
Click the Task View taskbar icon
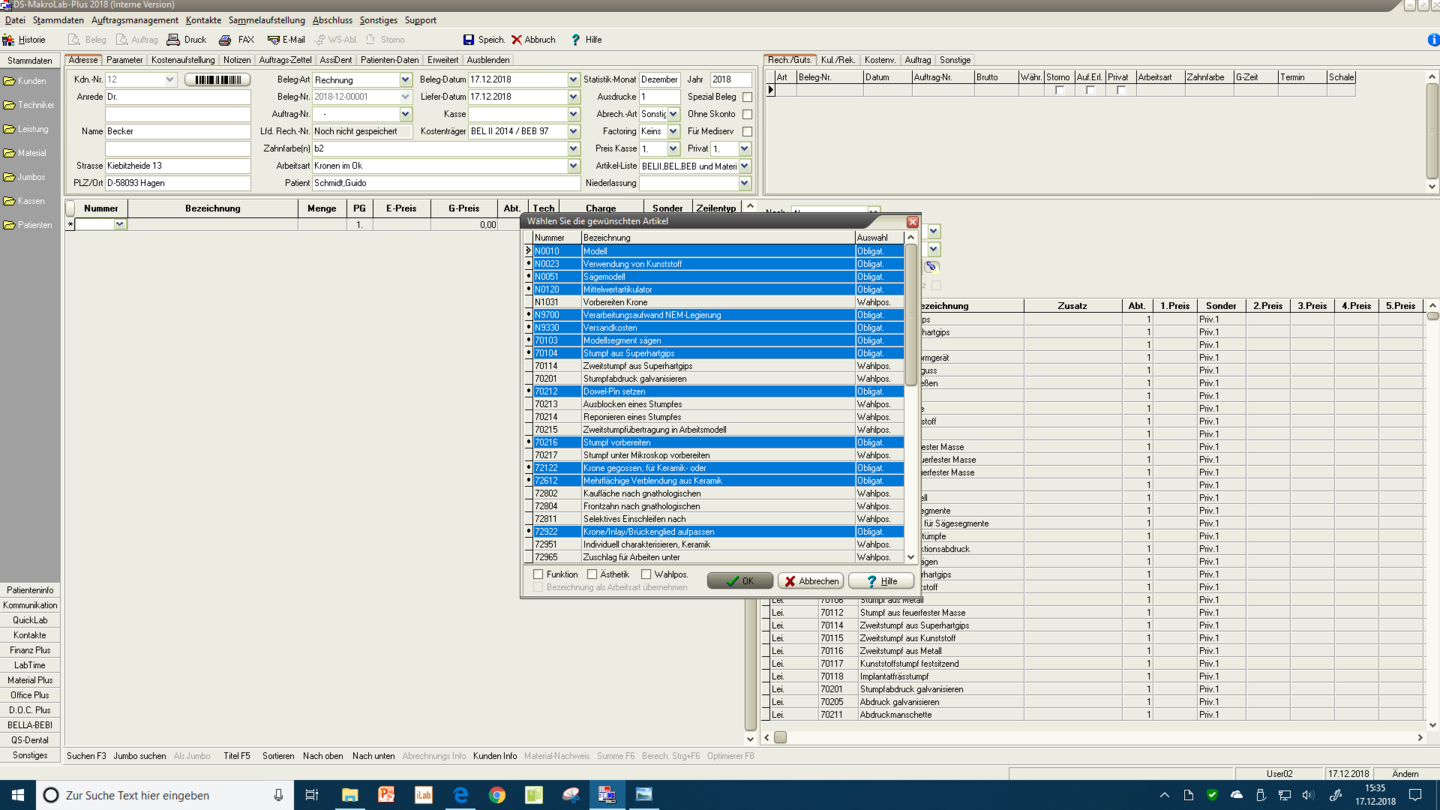click(312, 795)
